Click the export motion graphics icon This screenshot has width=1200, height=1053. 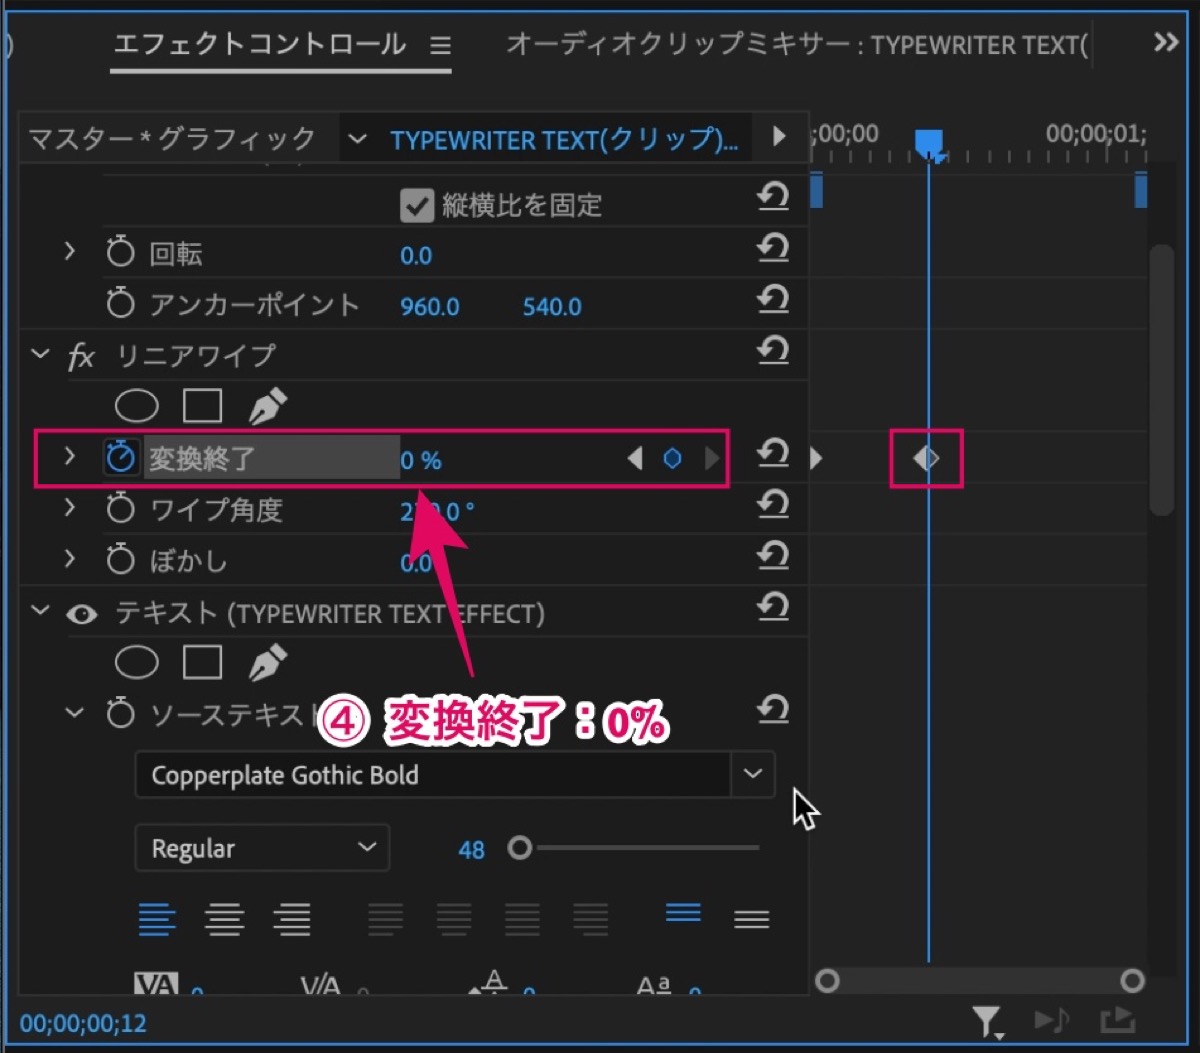(1117, 1020)
